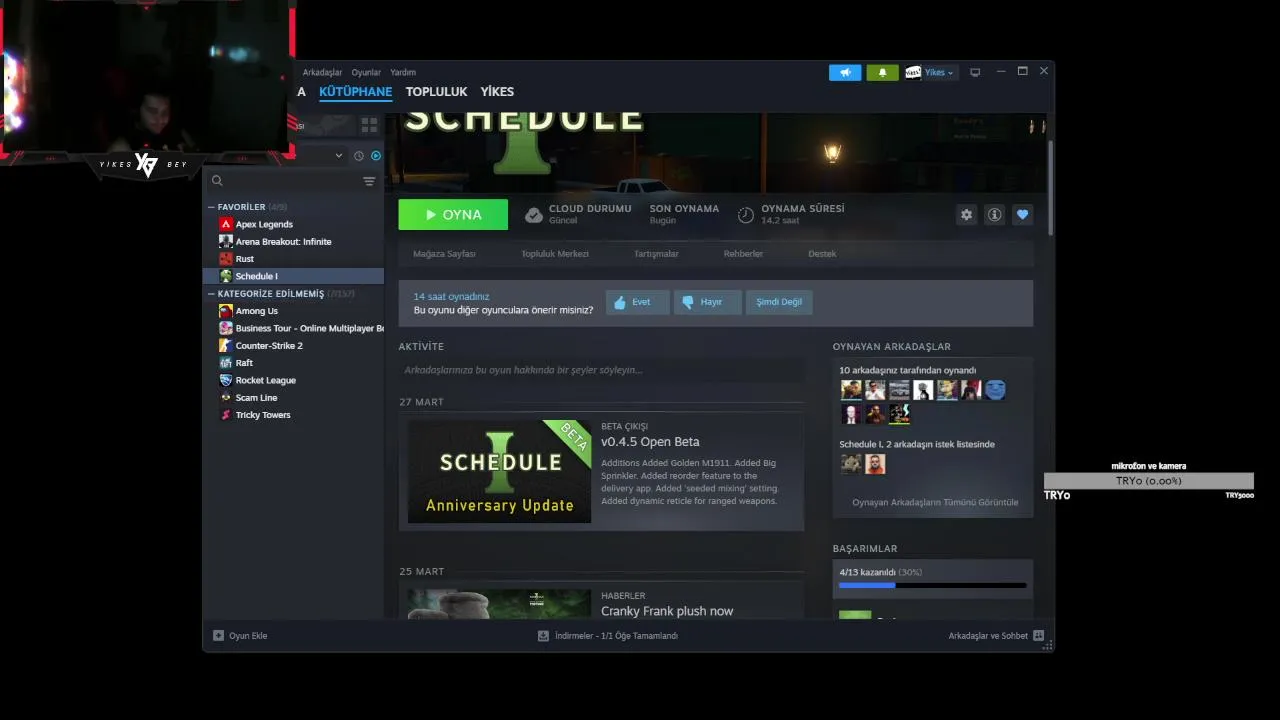
Task: Click the Oyun Ekle add game button
Action: point(240,636)
